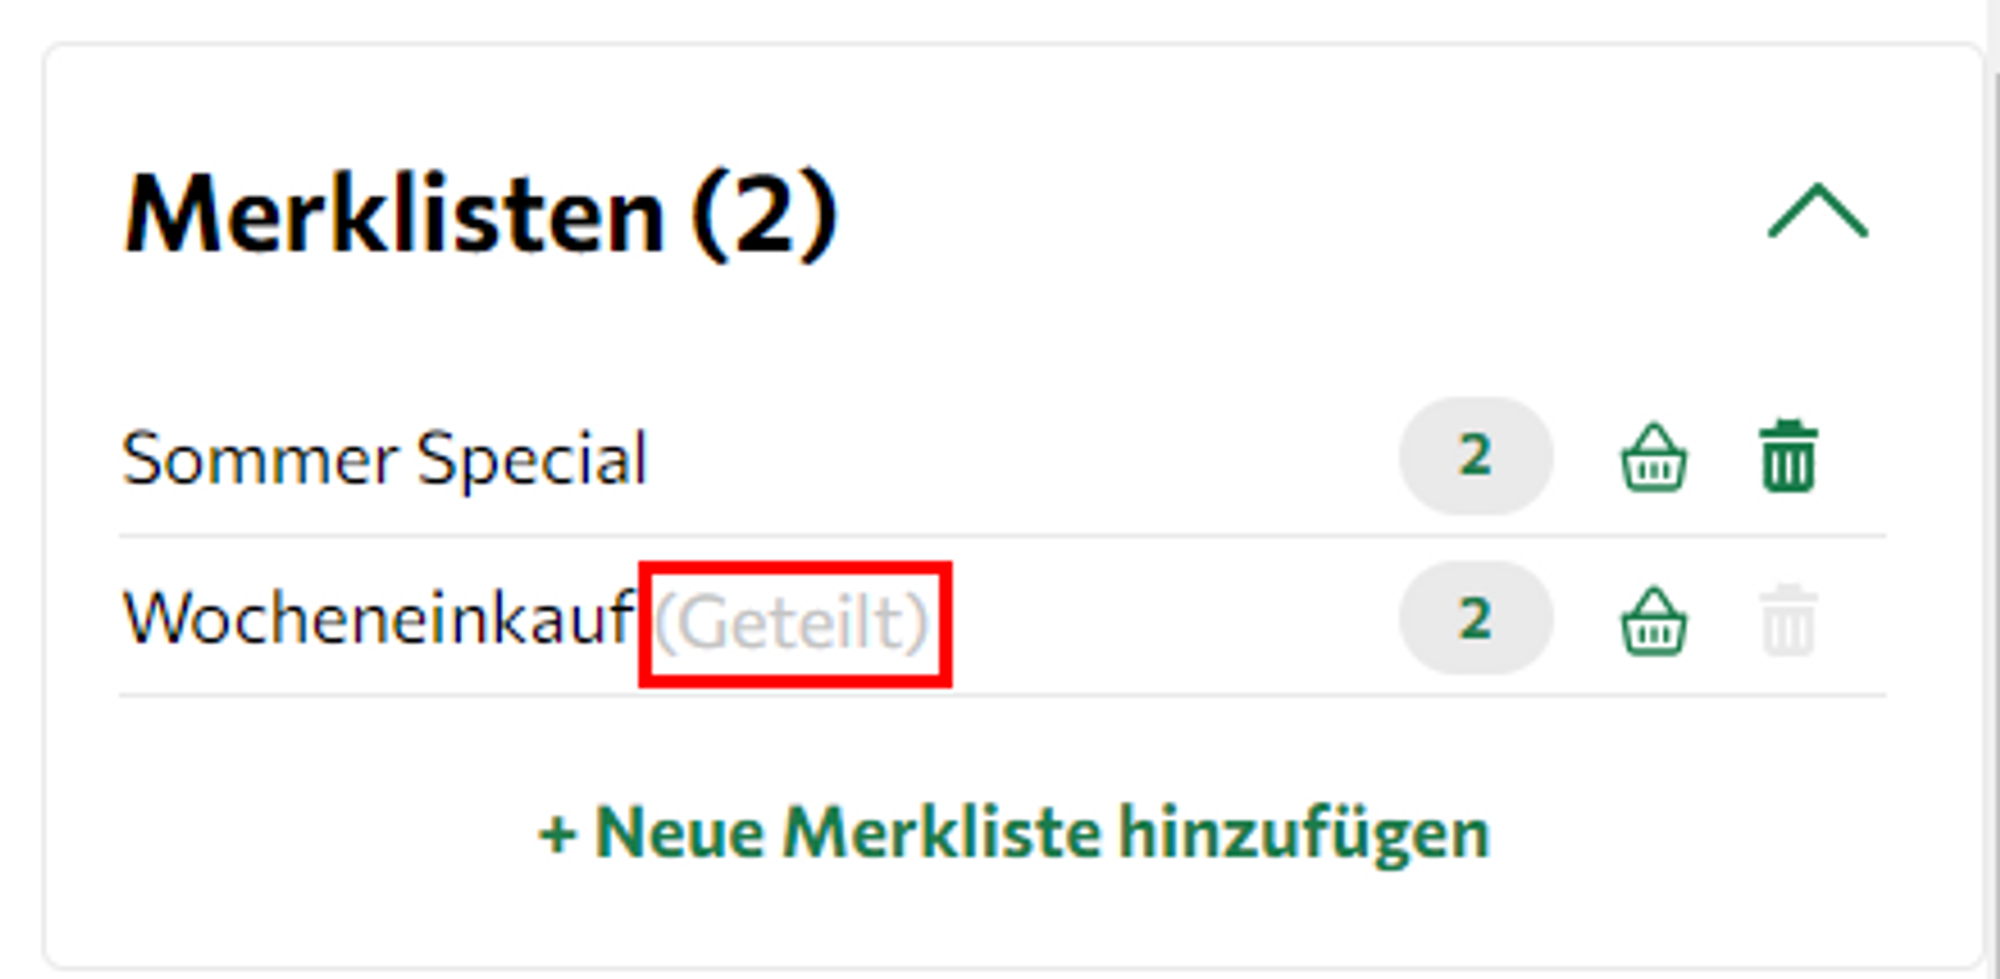The width and height of the screenshot is (2000, 979).
Task: Open the Sommer Special list
Action: click(384, 459)
